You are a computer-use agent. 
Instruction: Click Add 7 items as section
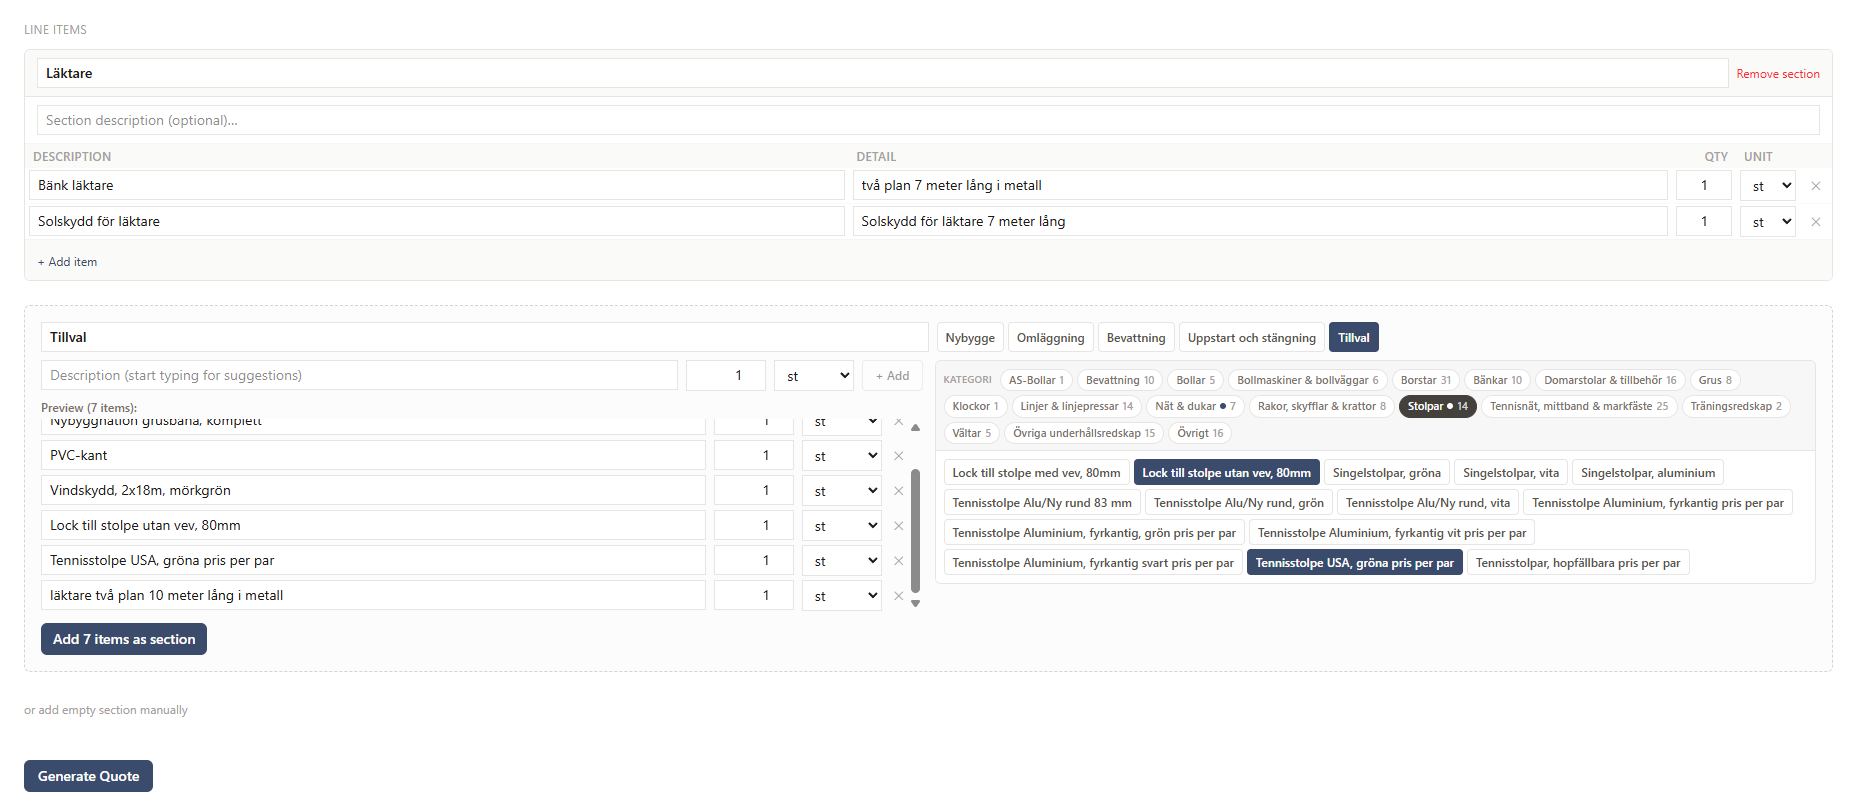tap(124, 639)
